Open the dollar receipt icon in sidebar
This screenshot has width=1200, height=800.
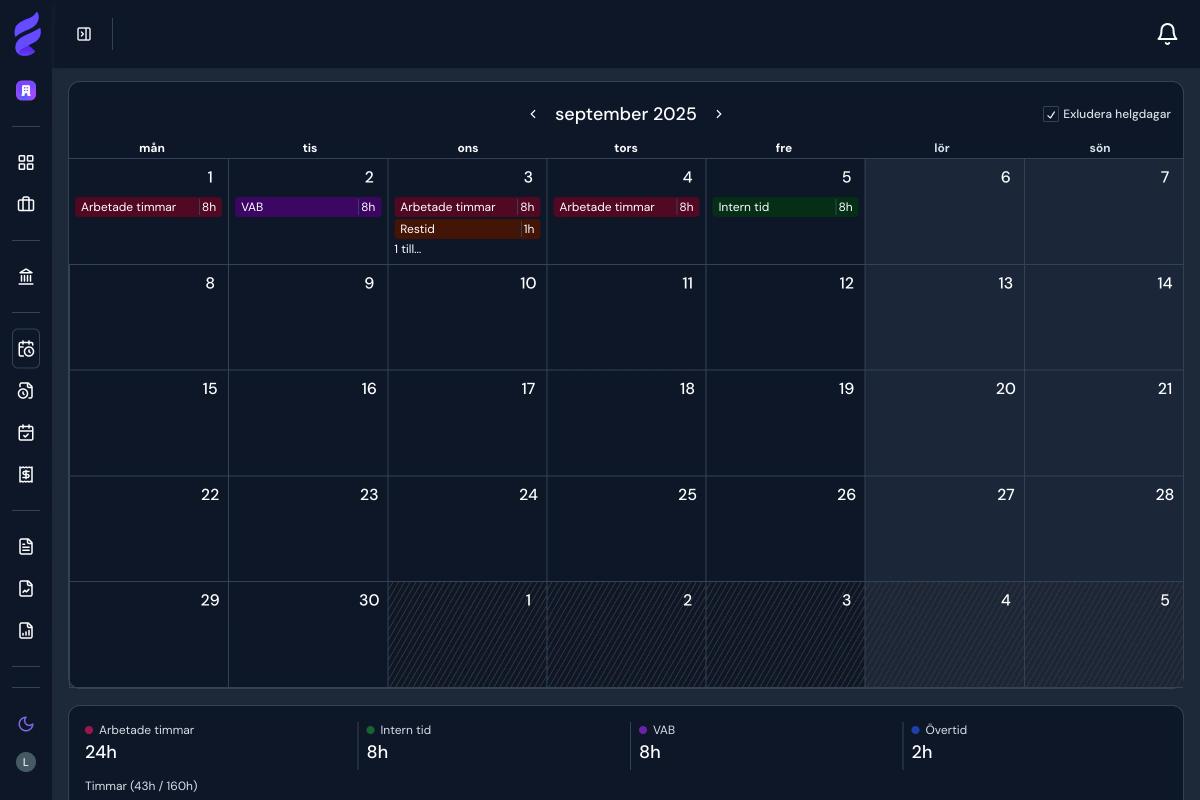tap(26, 475)
